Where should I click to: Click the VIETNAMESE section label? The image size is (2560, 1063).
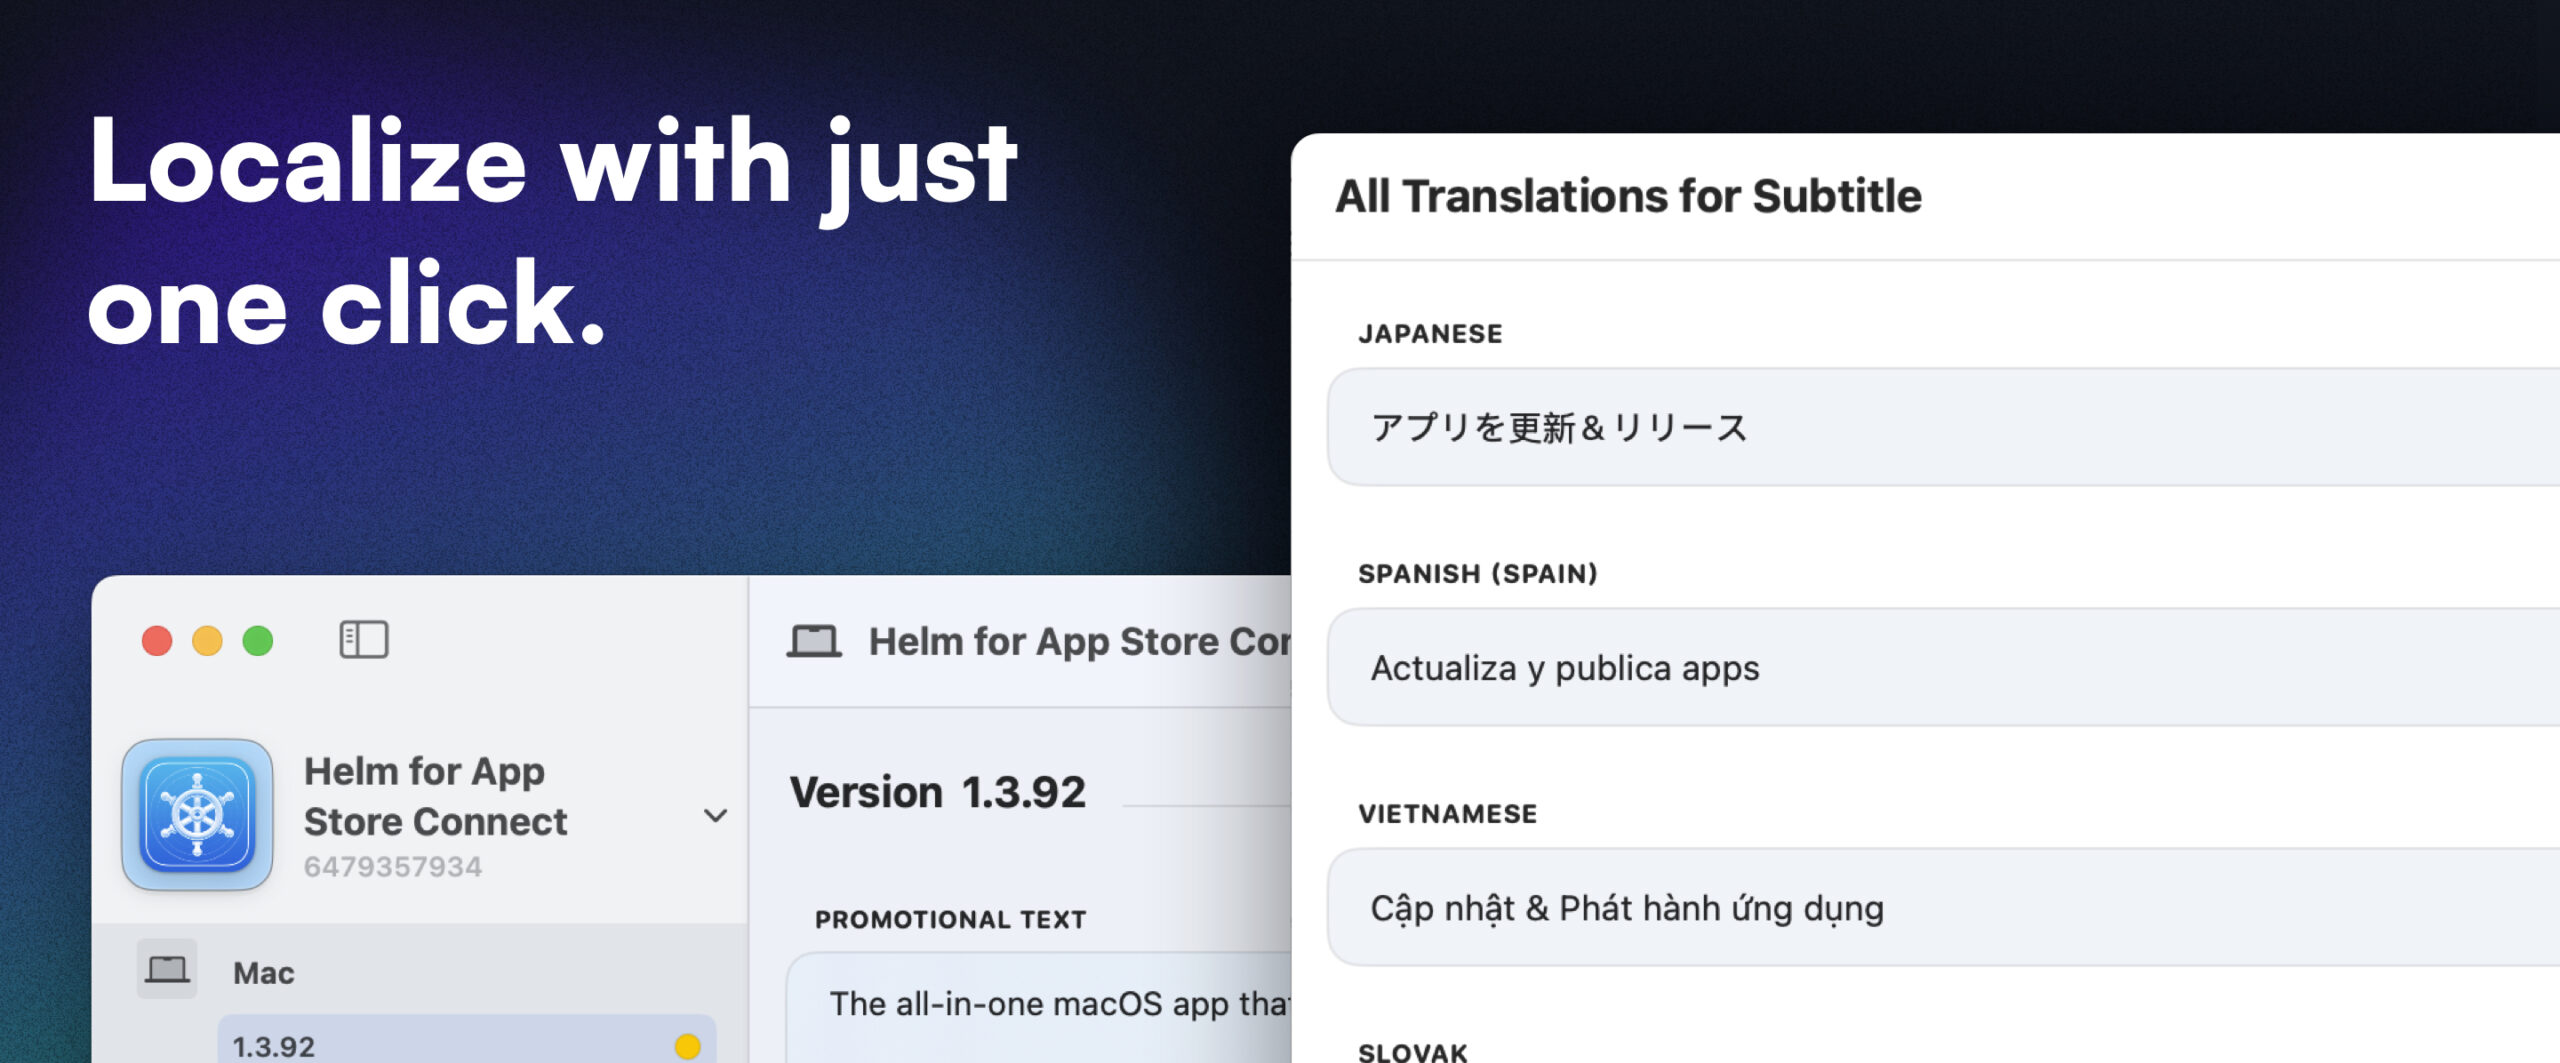click(x=1447, y=814)
